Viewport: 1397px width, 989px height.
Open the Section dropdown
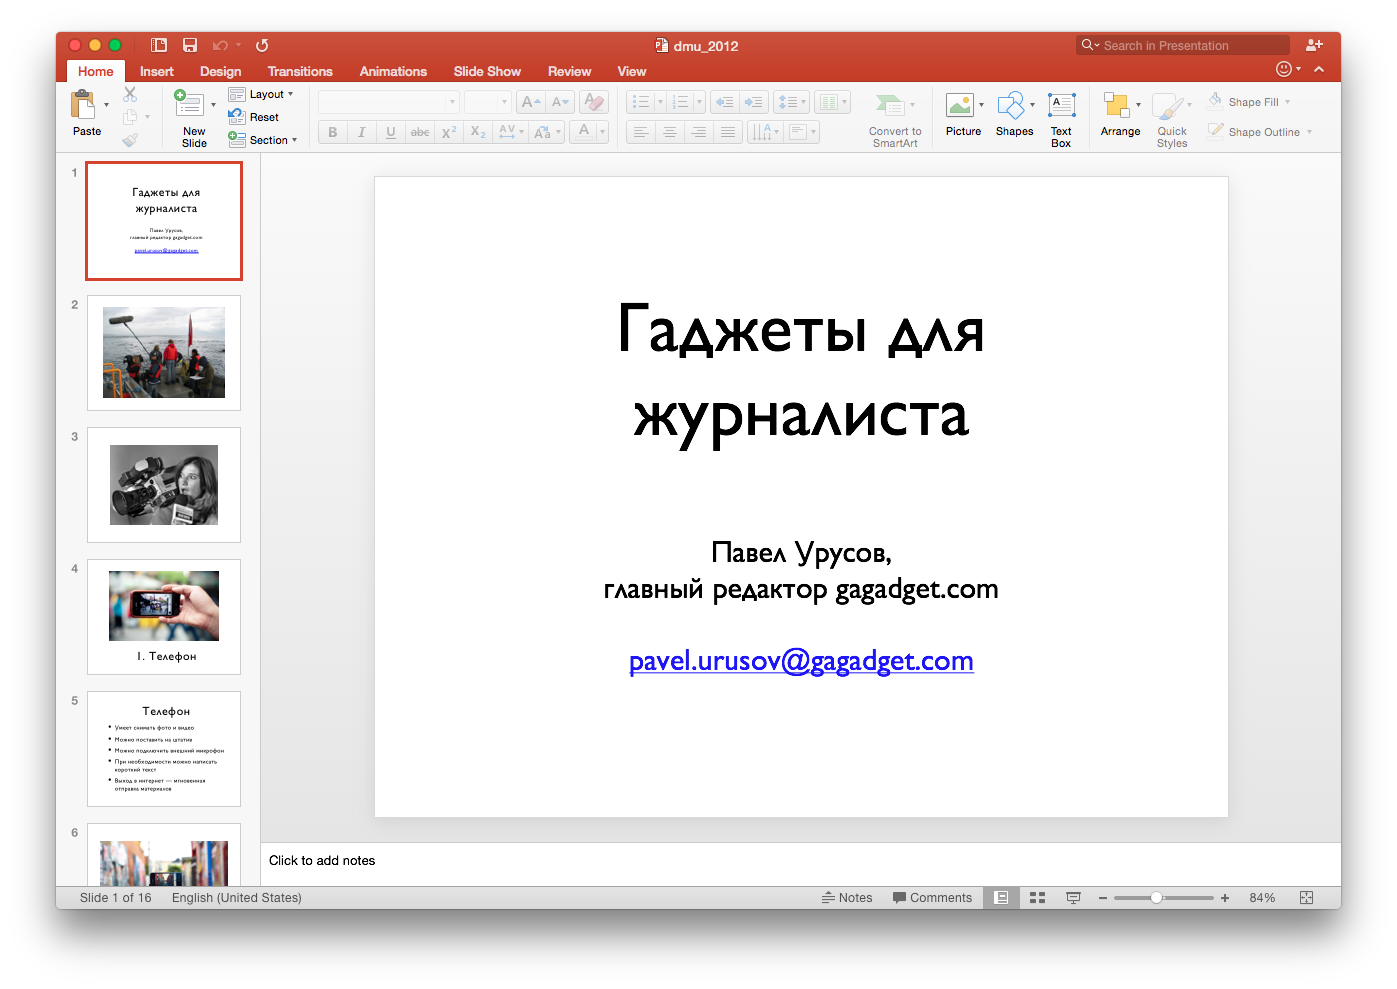pyautogui.click(x=263, y=140)
